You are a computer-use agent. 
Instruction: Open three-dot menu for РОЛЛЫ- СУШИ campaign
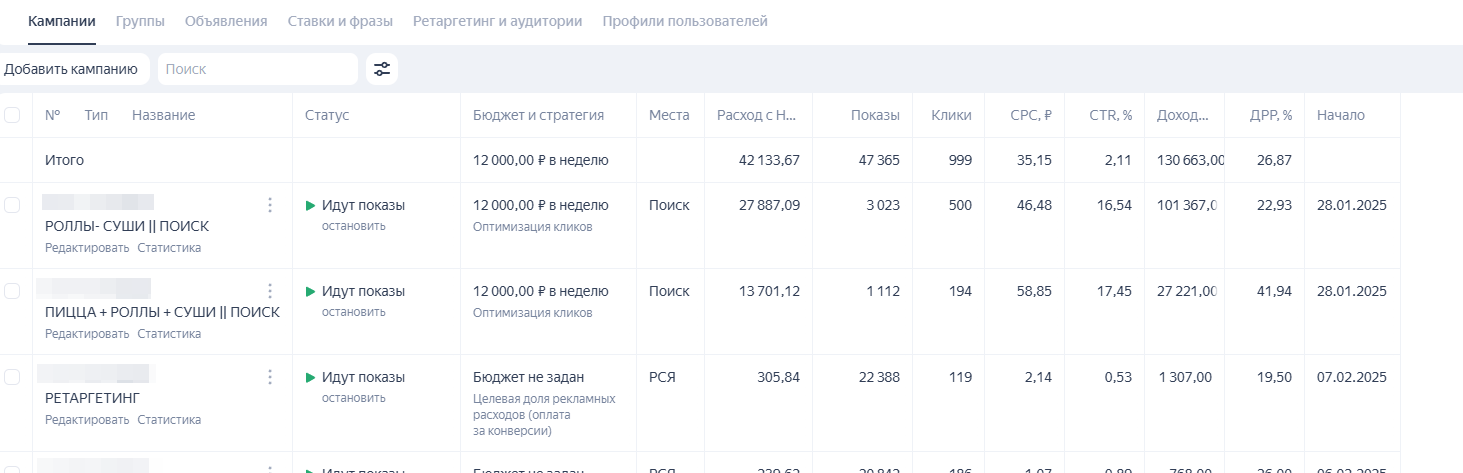(269, 205)
